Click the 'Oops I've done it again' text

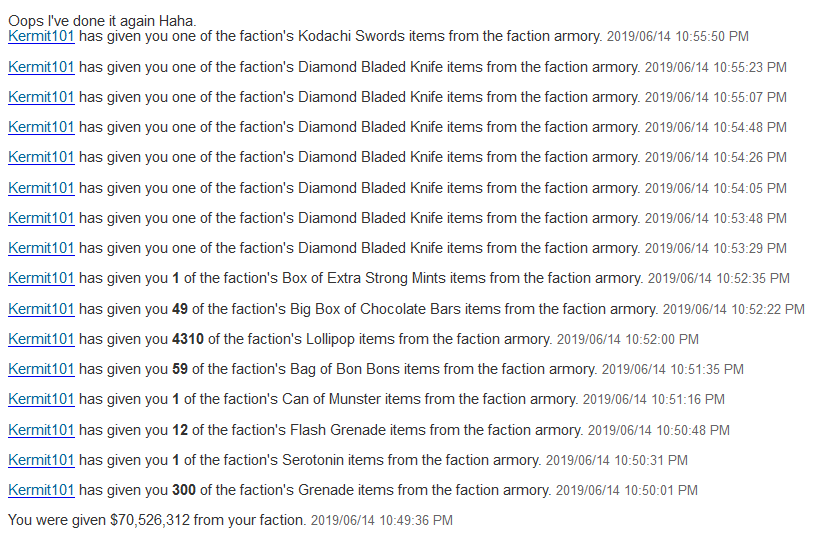(x=102, y=21)
